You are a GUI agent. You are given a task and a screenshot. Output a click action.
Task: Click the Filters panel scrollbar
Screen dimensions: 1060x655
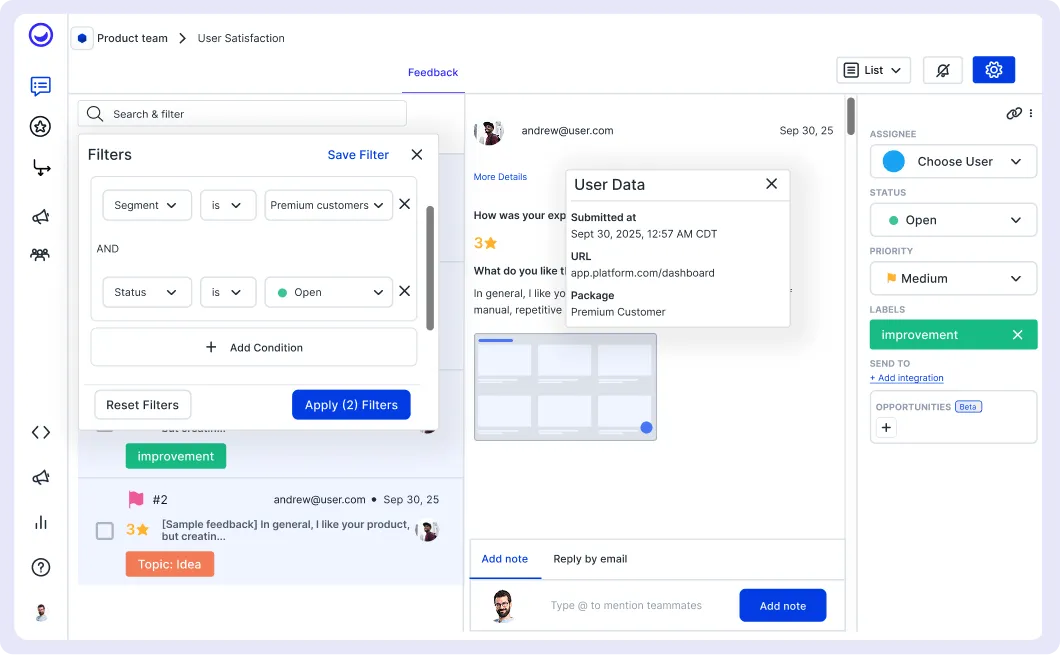[x=430, y=268]
